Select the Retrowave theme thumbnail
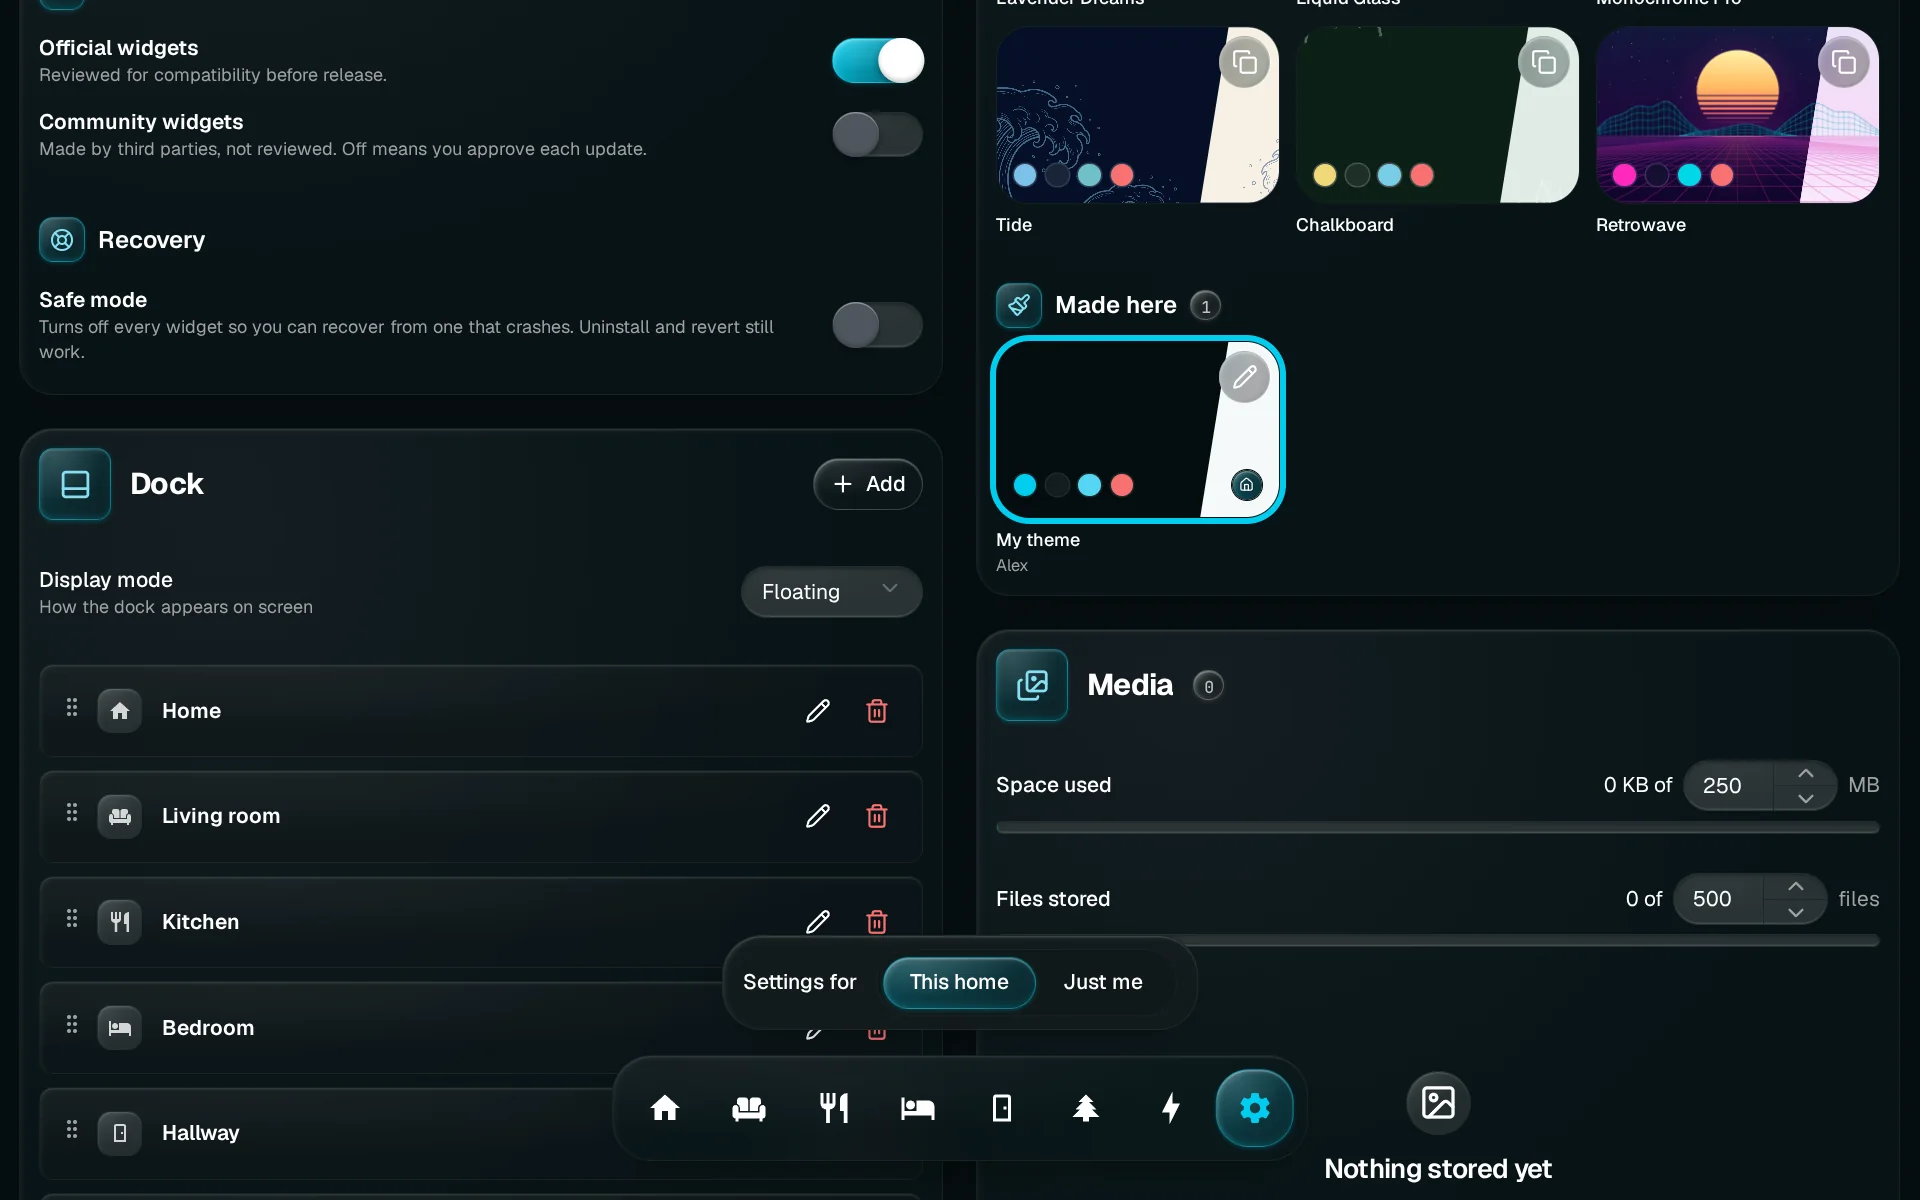The height and width of the screenshot is (1200, 1920). pos(1737,115)
